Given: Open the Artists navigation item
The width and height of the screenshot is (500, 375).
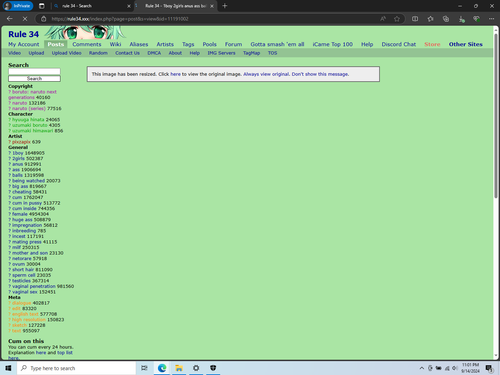Looking at the screenshot, I should tap(165, 44).
